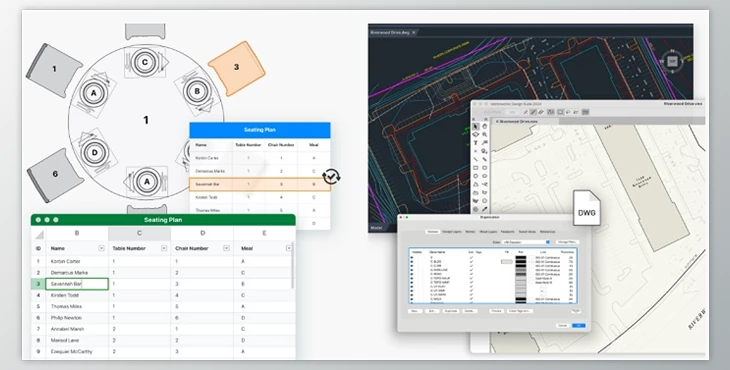
Task: Toggle visibility eye for class C-TOPO-MINR
Action: [x=412, y=283]
